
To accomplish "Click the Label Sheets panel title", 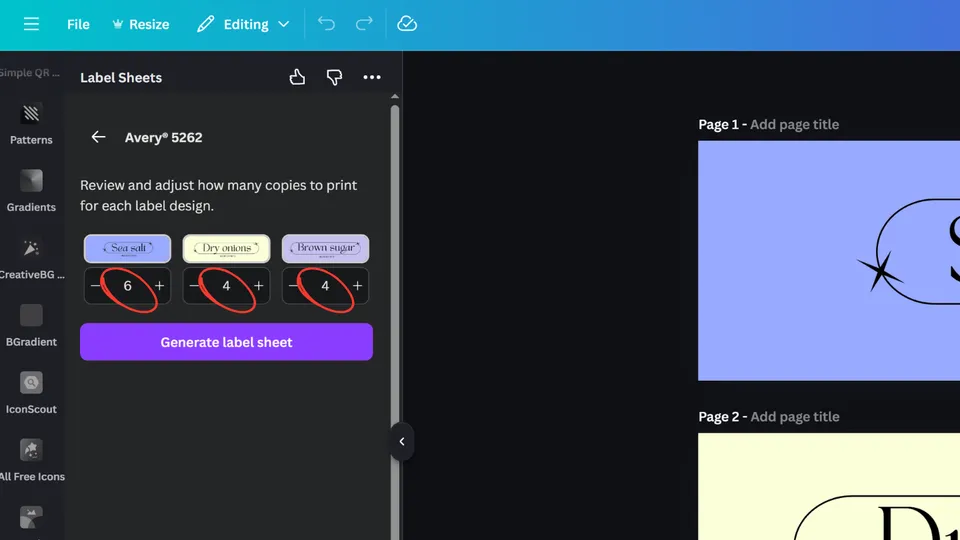I will [x=121, y=78].
